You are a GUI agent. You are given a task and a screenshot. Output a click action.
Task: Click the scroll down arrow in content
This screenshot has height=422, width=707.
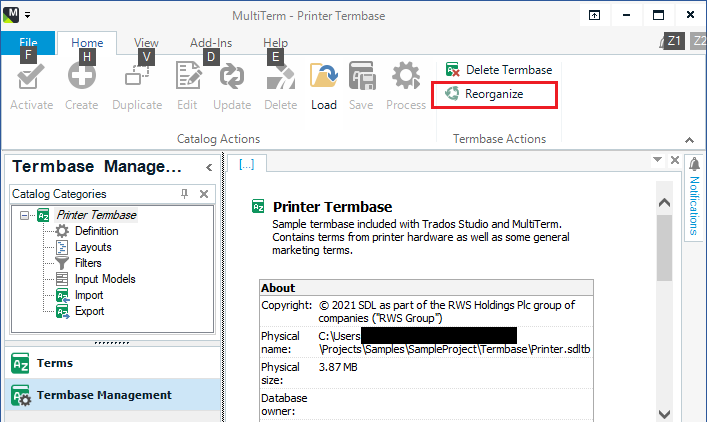click(664, 413)
